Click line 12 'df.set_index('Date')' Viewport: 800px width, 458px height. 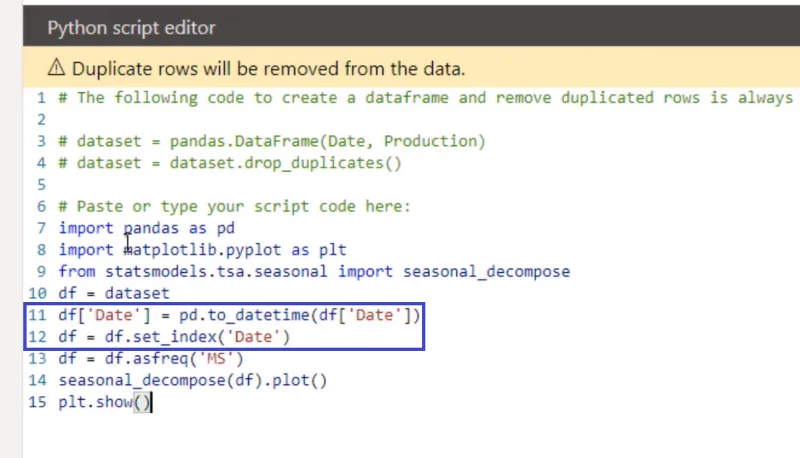click(174, 337)
